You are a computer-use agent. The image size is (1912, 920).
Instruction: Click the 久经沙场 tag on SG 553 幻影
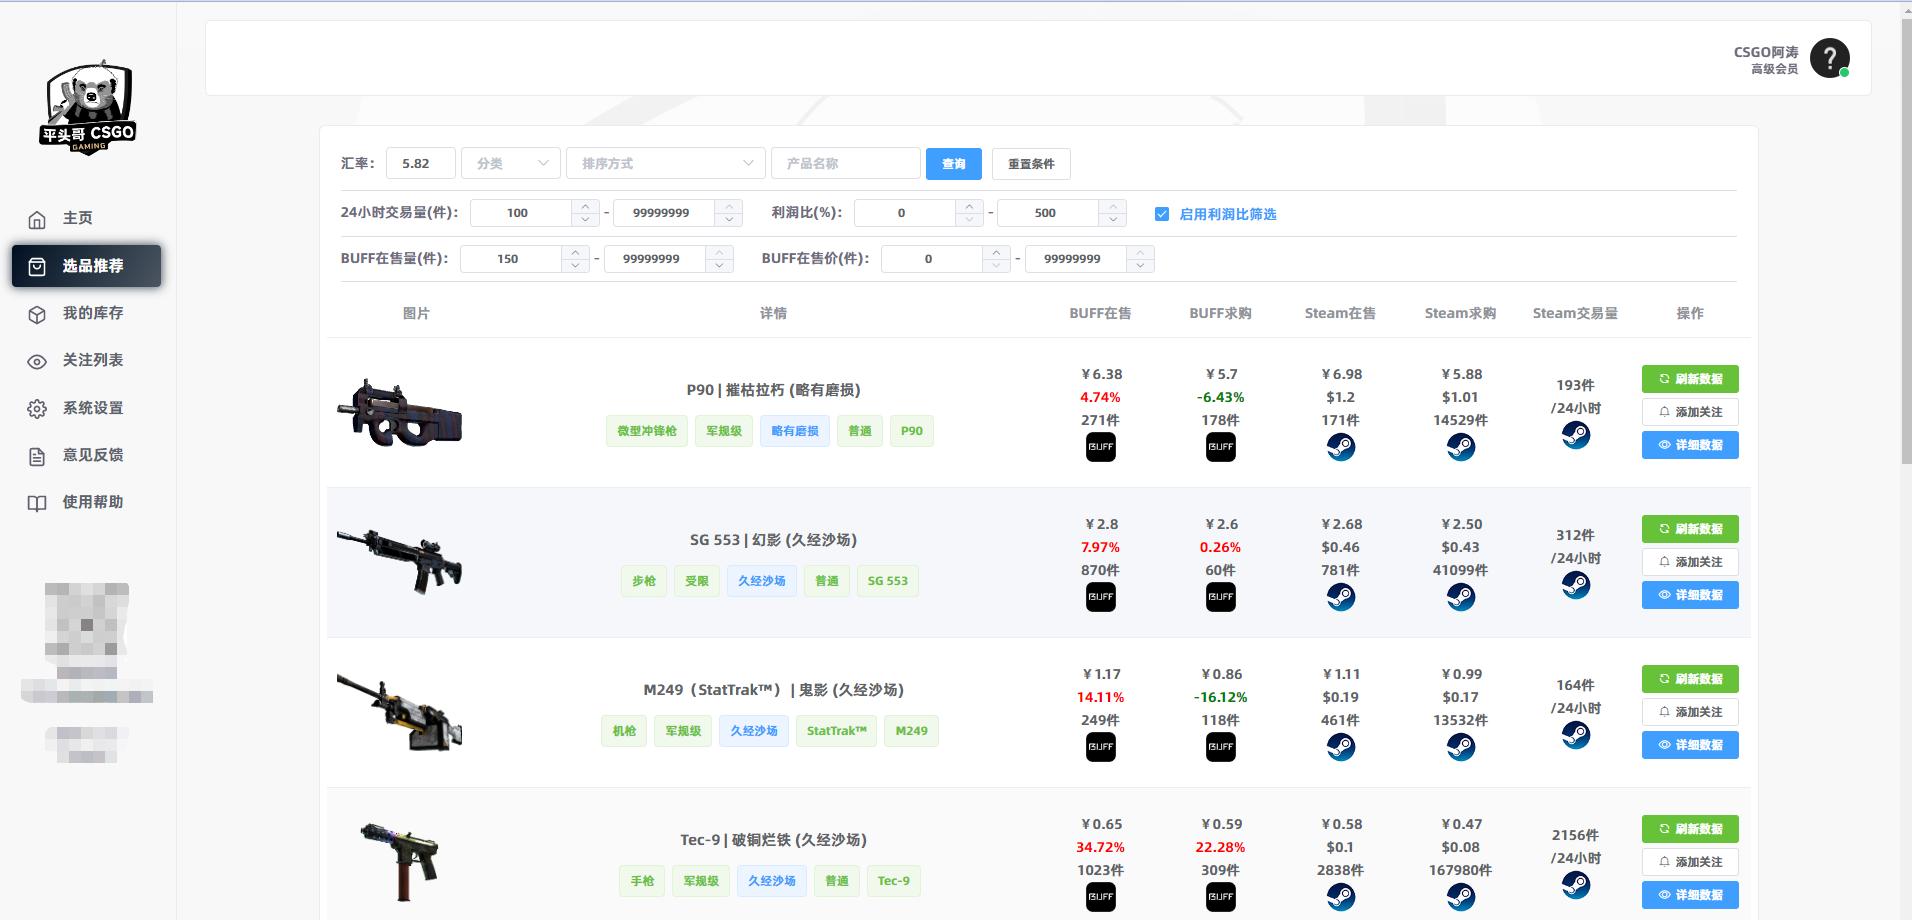[x=761, y=580]
